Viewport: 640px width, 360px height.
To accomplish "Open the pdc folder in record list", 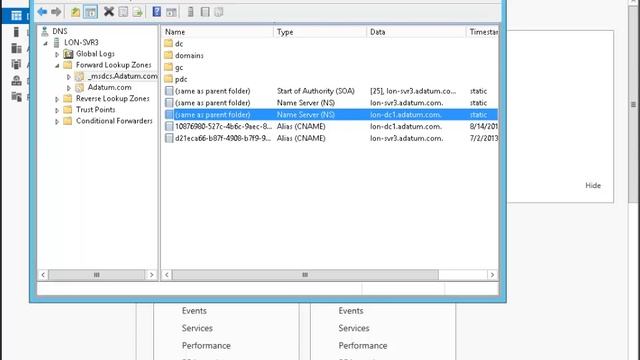I will click(x=181, y=79).
